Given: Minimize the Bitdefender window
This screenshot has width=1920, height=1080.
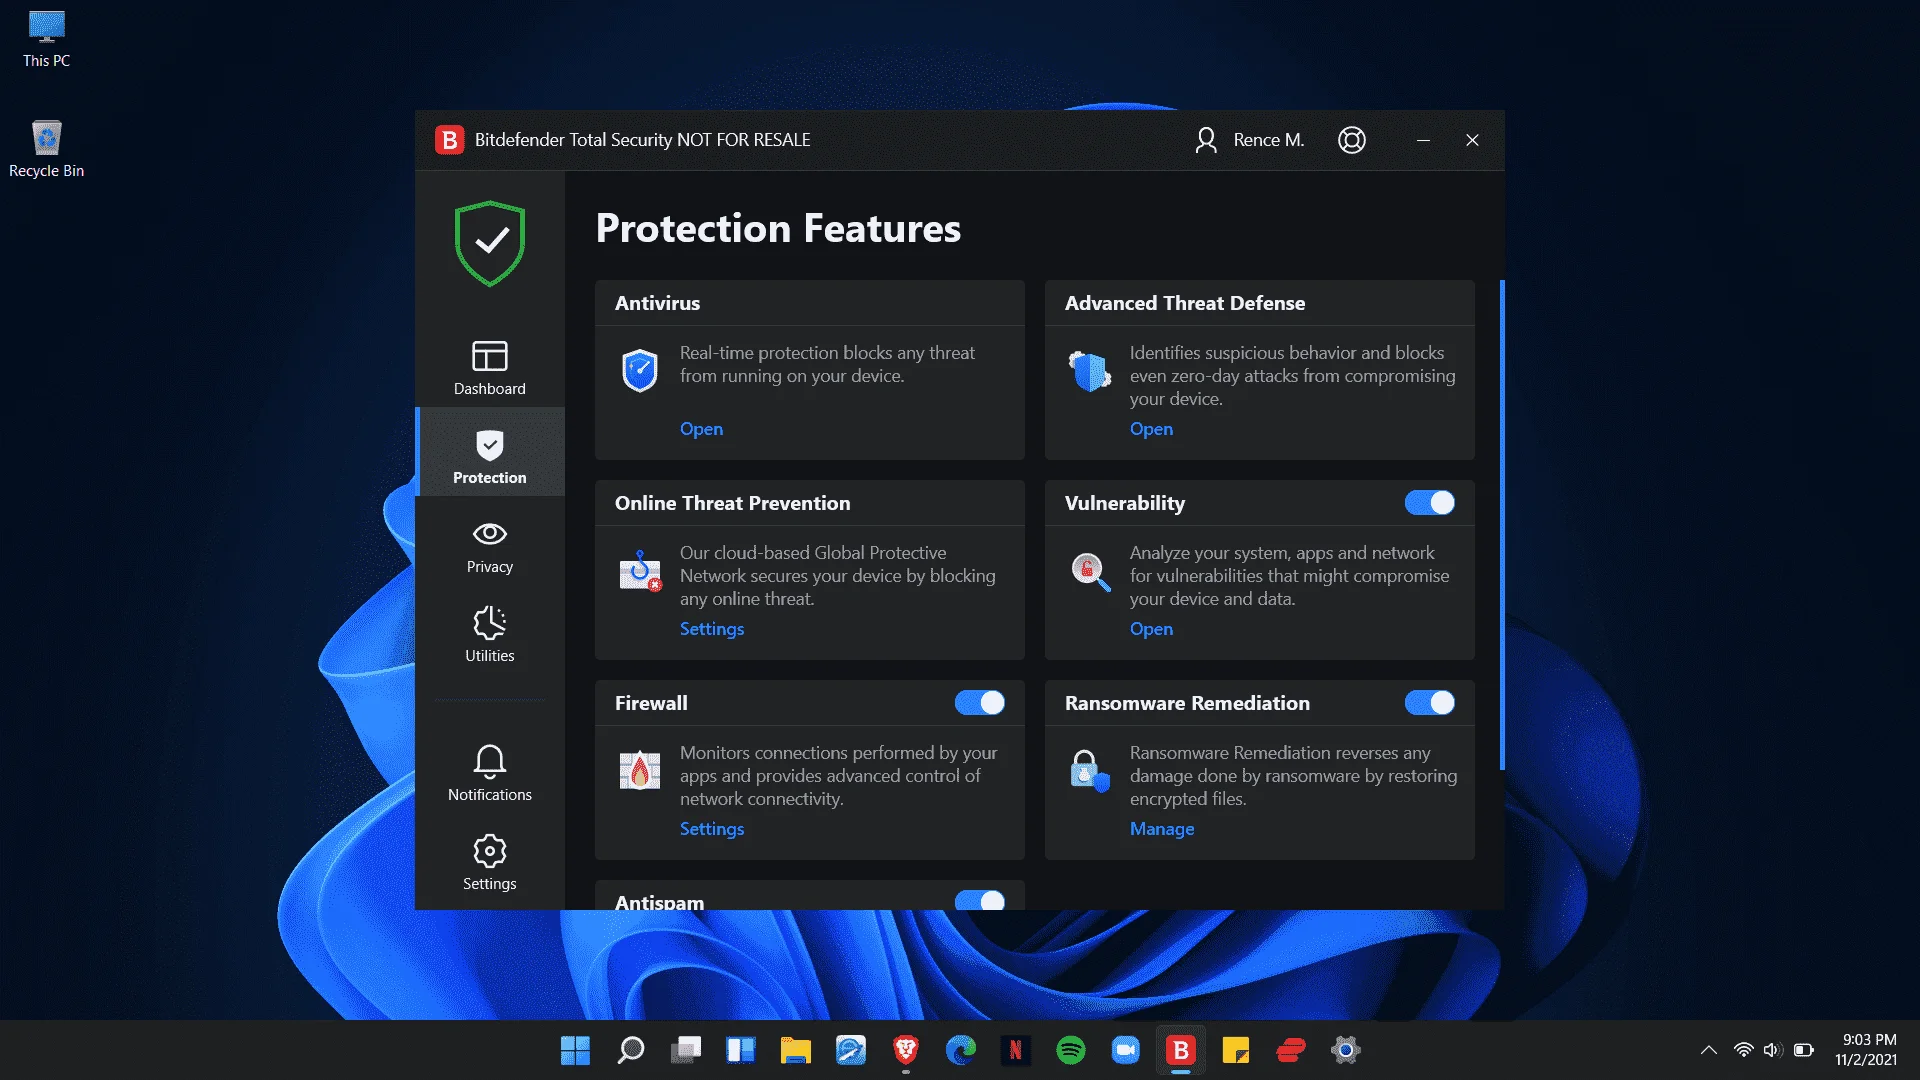Looking at the screenshot, I should point(1423,140).
